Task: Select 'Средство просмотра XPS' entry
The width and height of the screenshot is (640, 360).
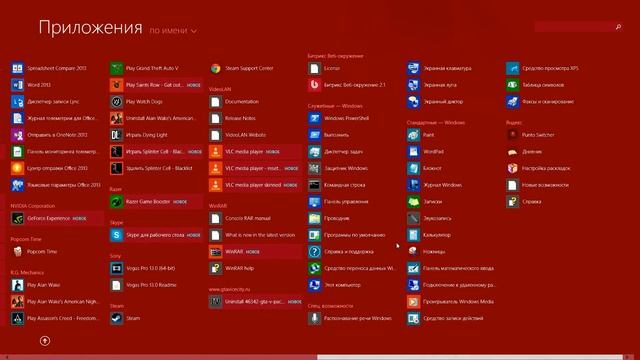Action: pos(542,68)
